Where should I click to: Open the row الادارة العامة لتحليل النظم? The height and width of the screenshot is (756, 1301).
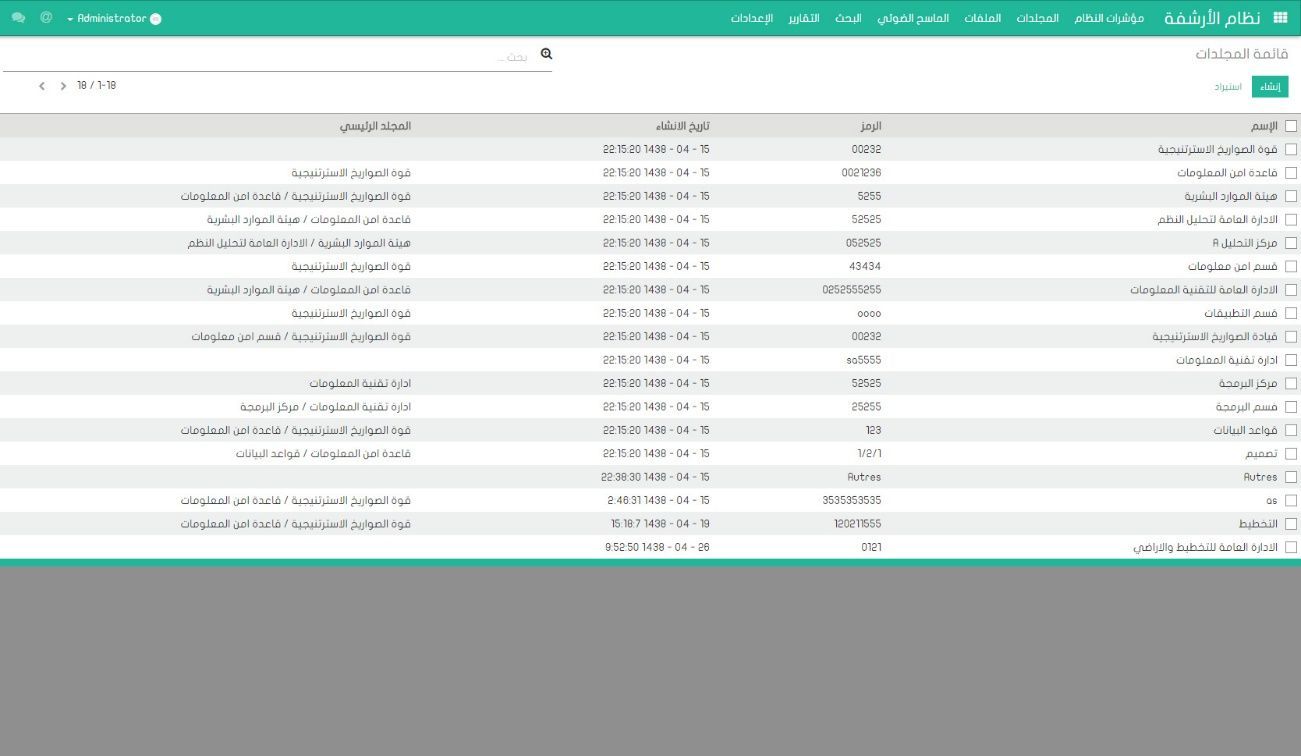click(650, 219)
